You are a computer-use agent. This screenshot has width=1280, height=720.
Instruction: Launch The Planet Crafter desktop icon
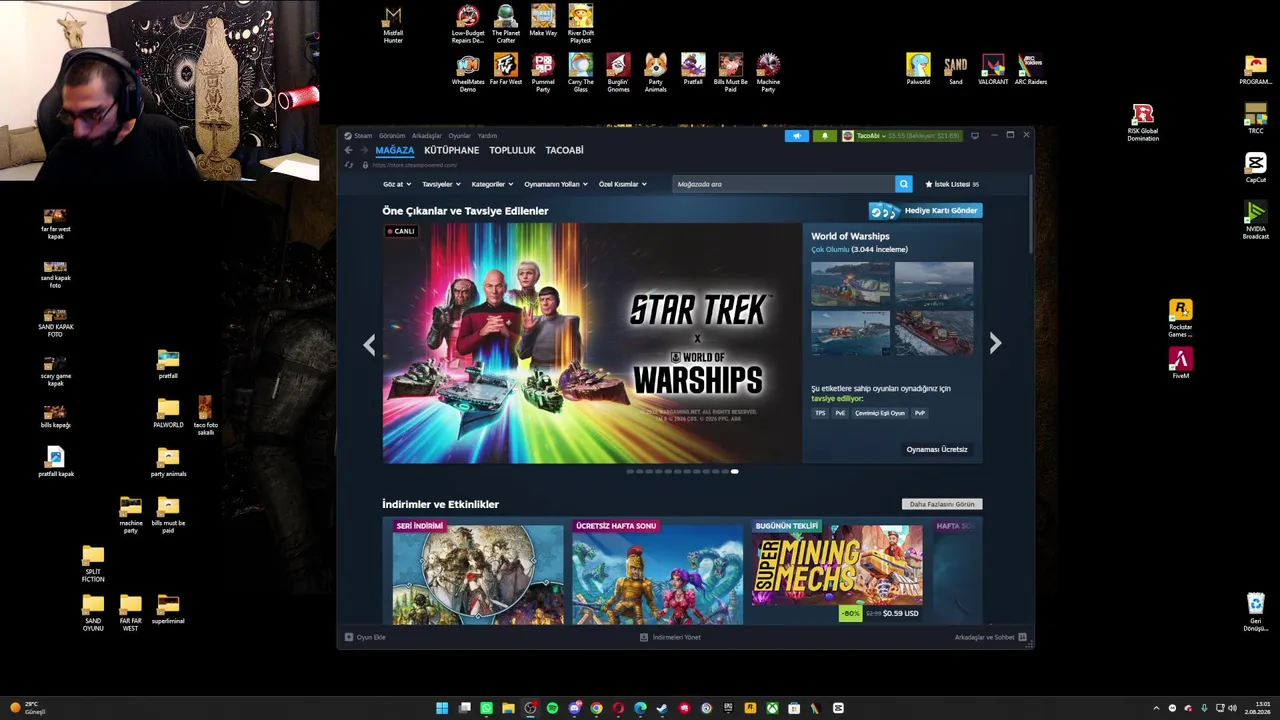[x=506, y=25]
